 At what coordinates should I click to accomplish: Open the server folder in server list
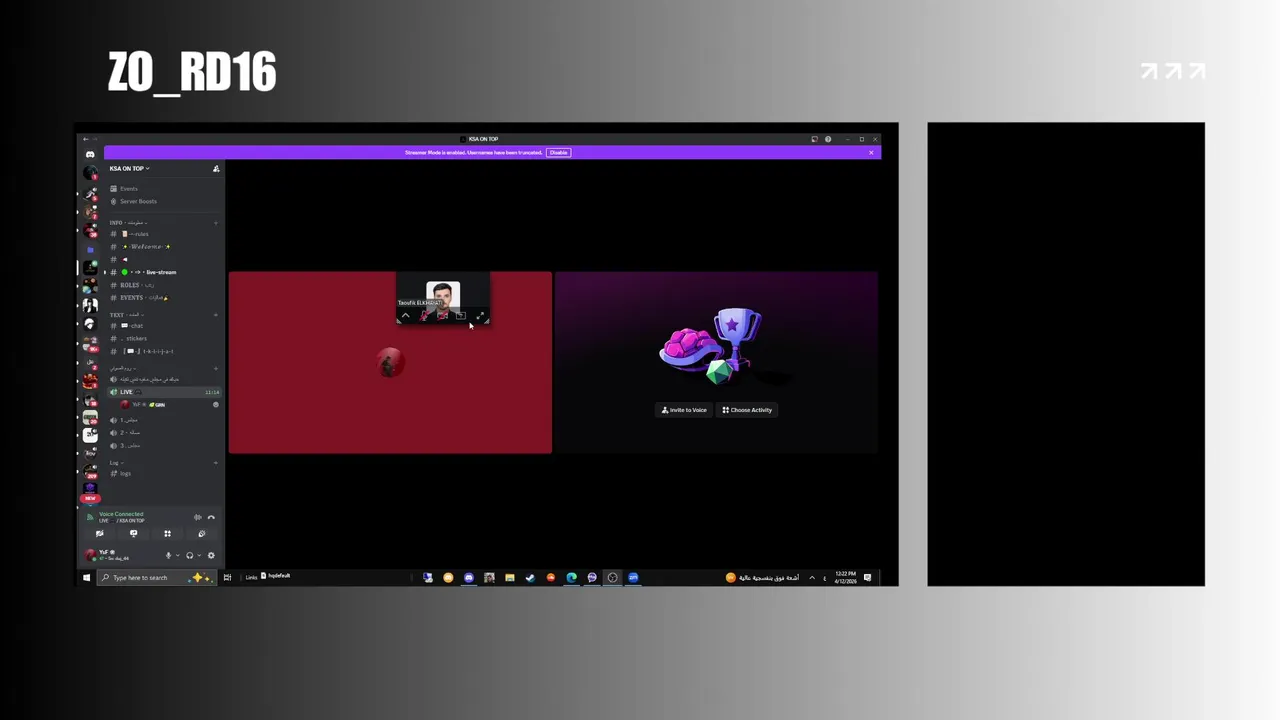tap(90, 250)
